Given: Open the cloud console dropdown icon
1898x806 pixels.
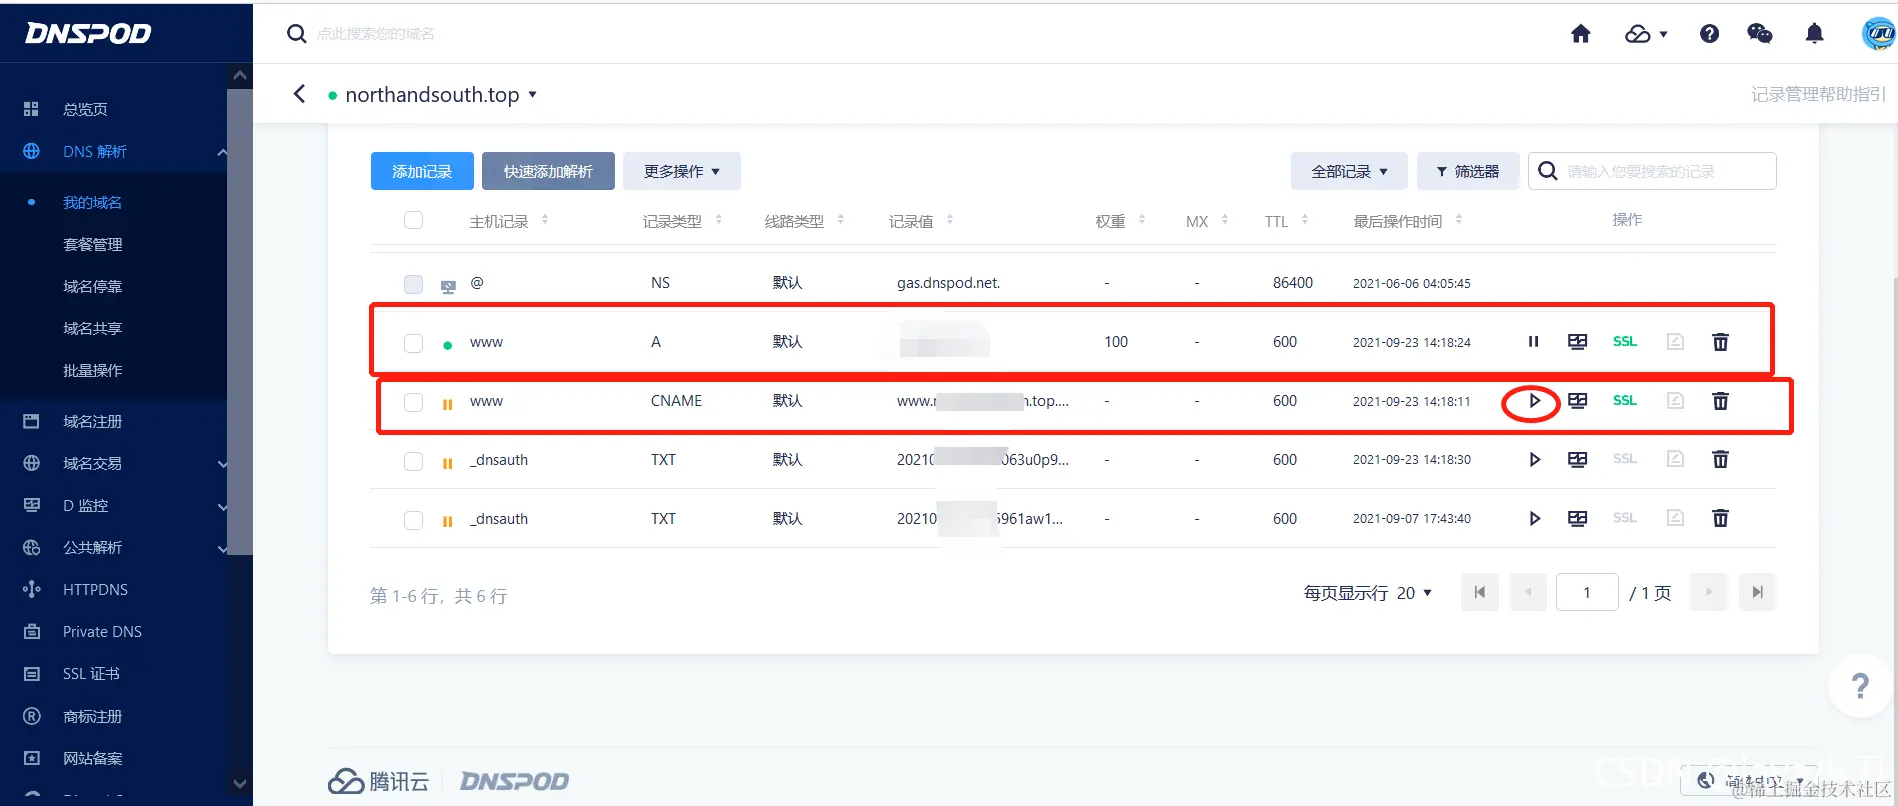Looking at the screenshot, I should (1646, 34).
